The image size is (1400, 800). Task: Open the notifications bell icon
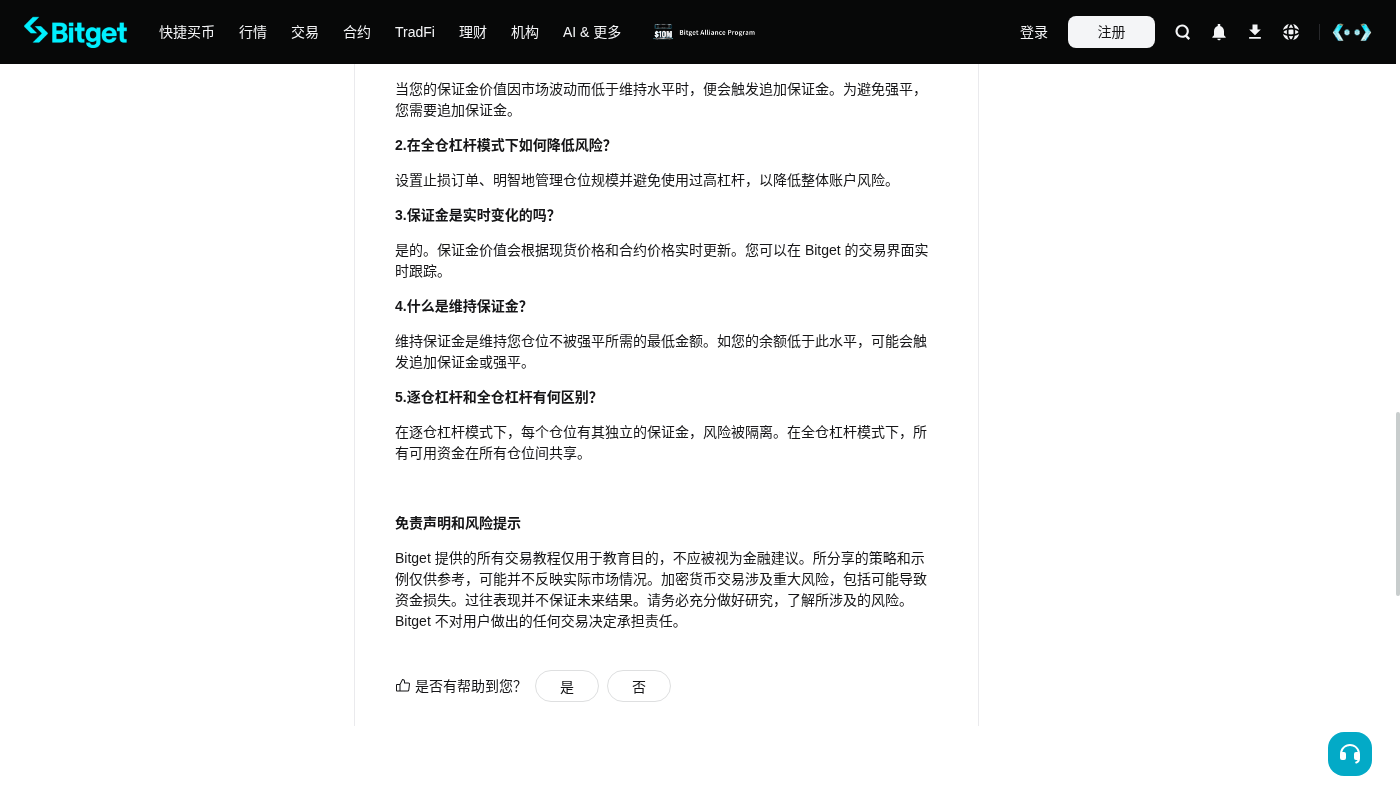(1219, 32)
